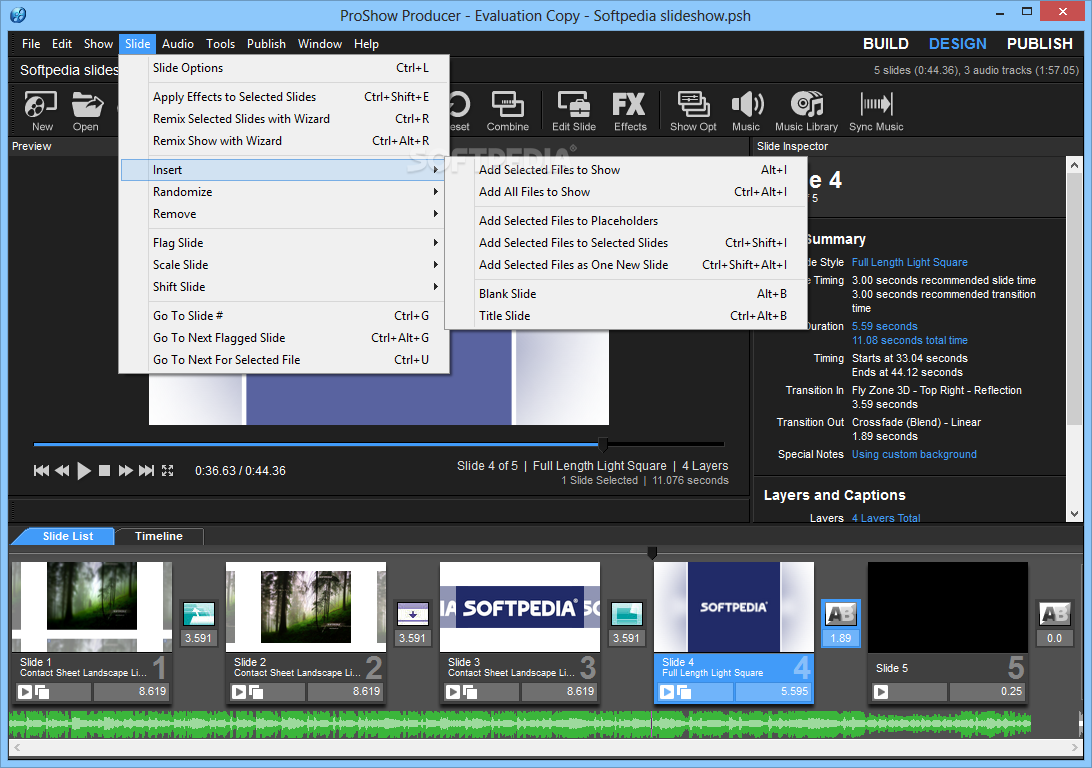The image size is (1092, 768).
Task: Open the Music Library toolbar icon
Action: (x=806, y=111)
